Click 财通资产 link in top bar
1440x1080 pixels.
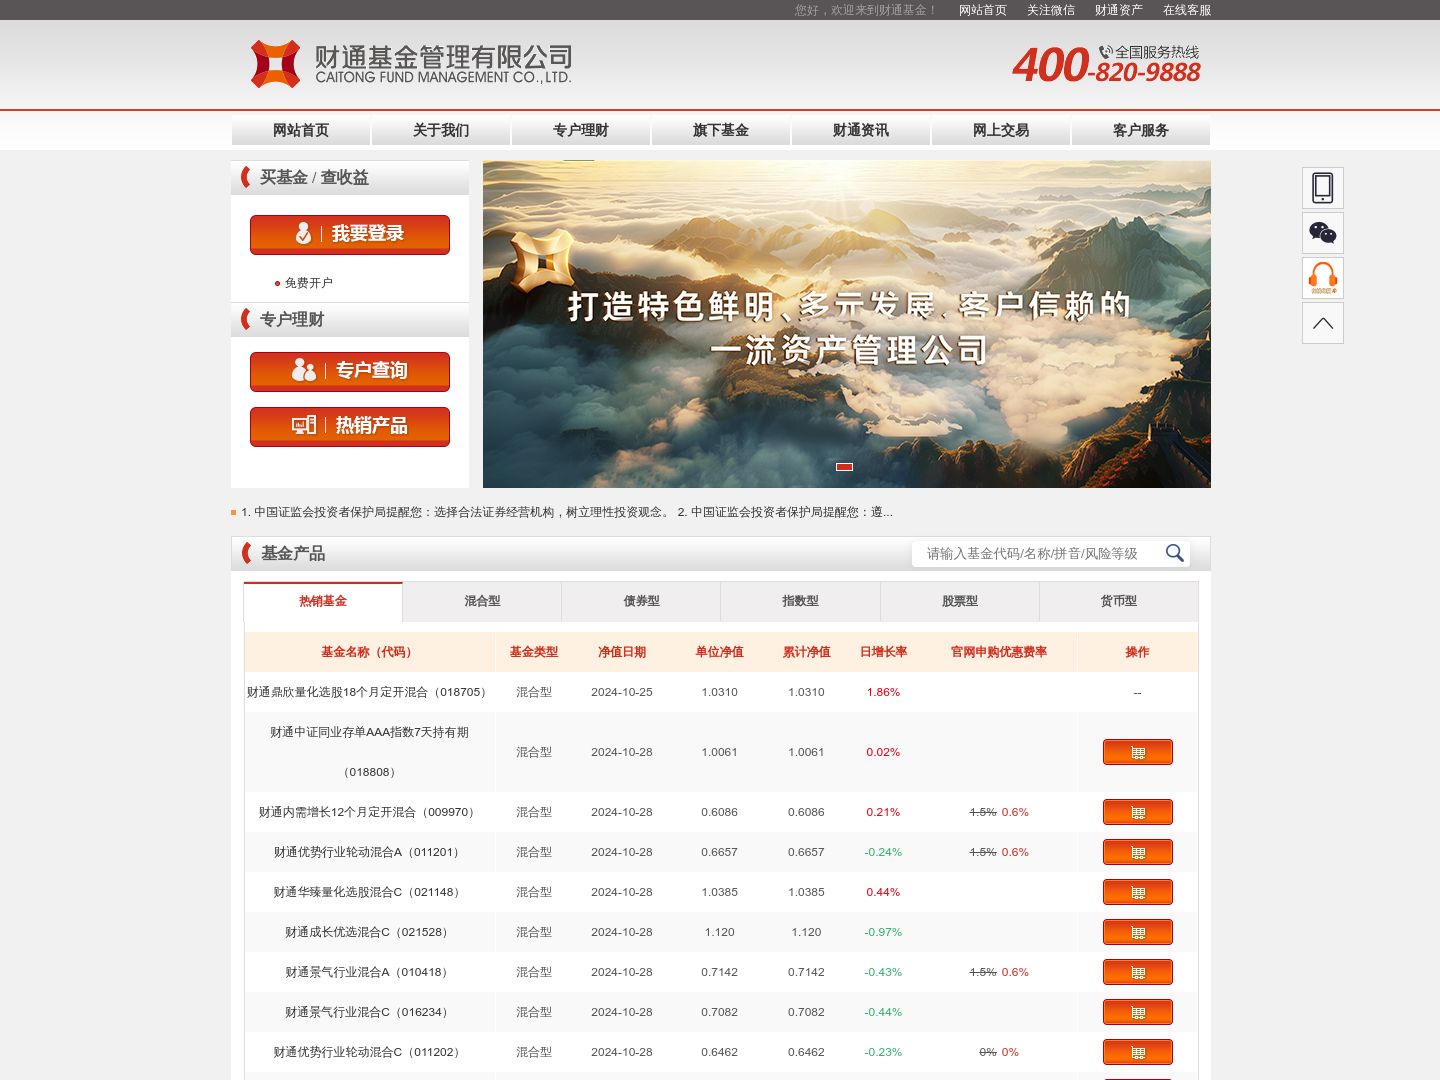point(1119,10)
